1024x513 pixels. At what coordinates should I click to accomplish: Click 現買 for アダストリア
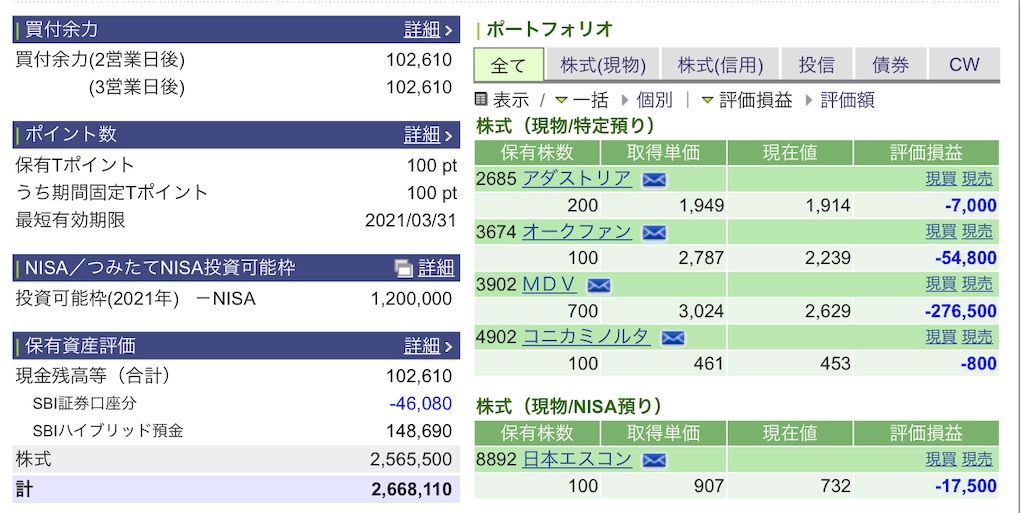pyautogui.click(x=940, y=179)
